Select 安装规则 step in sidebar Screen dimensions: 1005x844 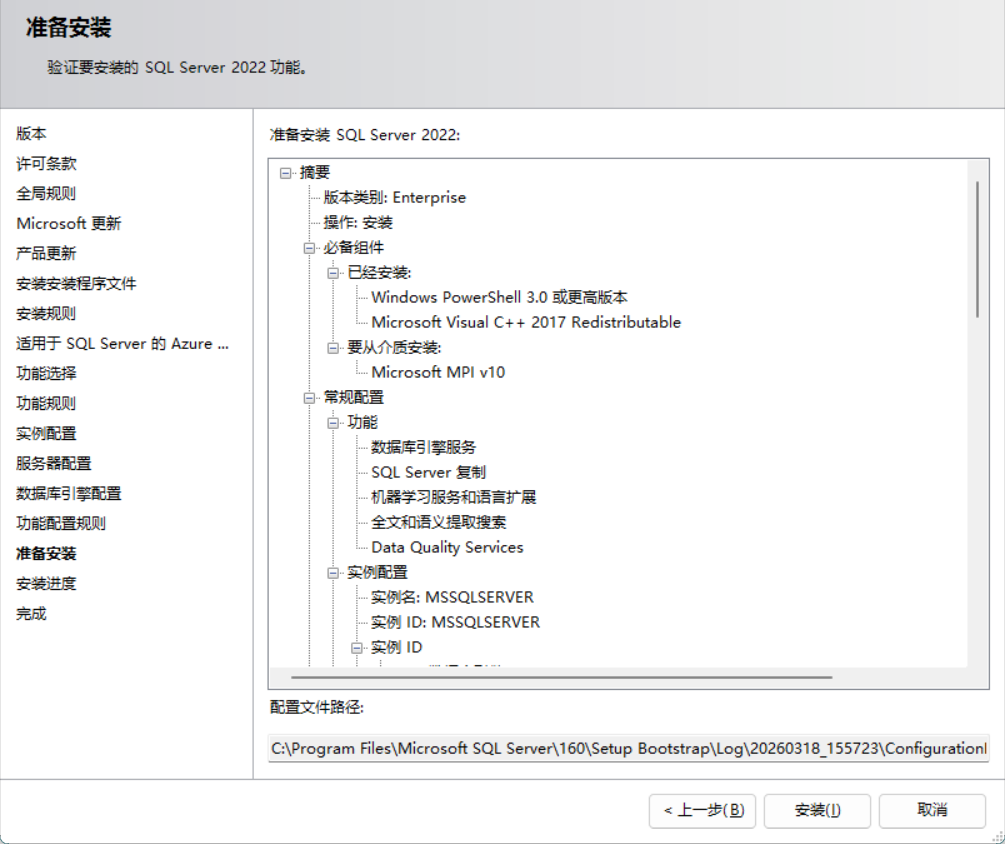click(46, 313)
